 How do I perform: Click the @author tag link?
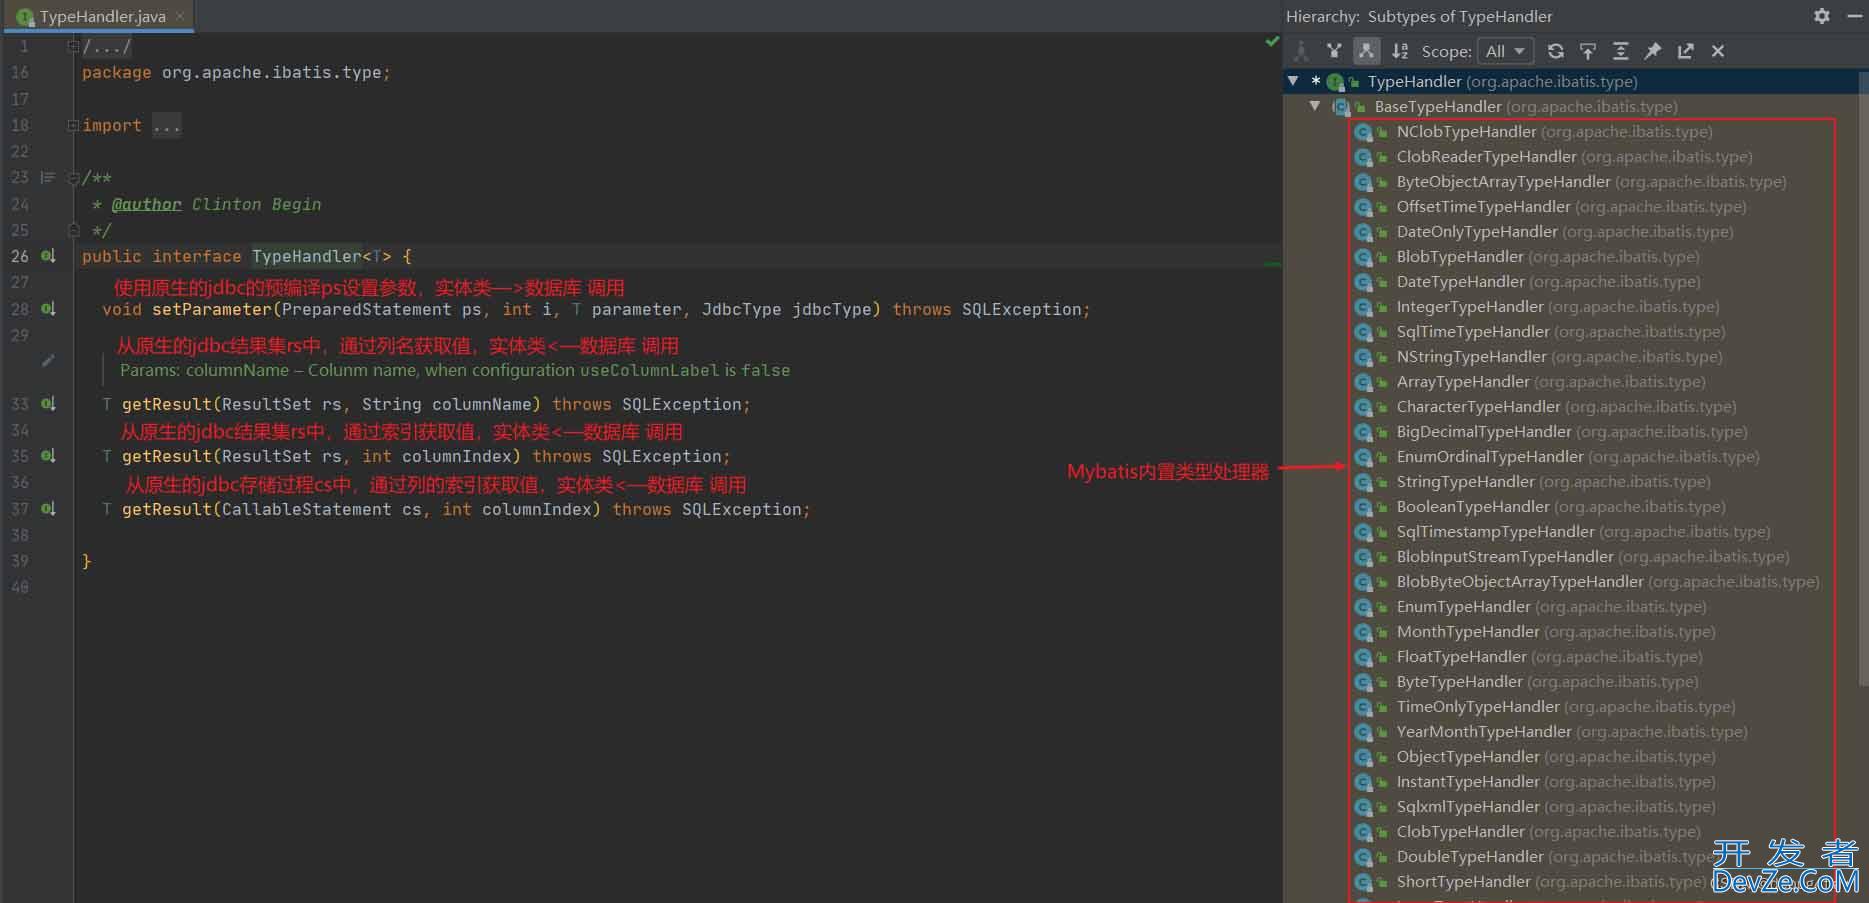(x=146, y=204)
